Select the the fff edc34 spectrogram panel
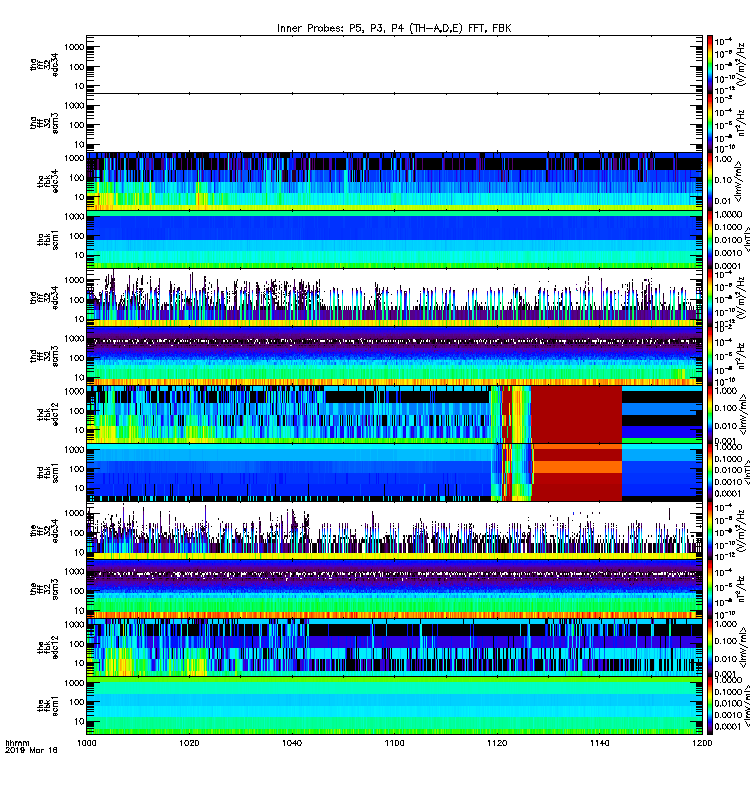The width and height of the screenshot is (750, 800). [x=394, y=531]
